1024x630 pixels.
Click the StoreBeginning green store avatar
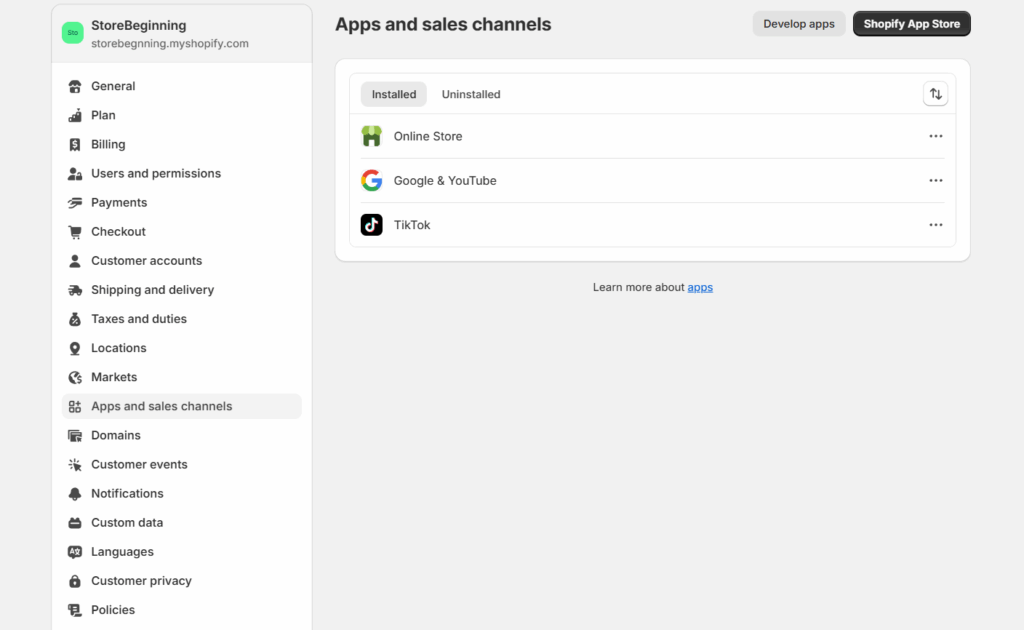tap(72, 33)
